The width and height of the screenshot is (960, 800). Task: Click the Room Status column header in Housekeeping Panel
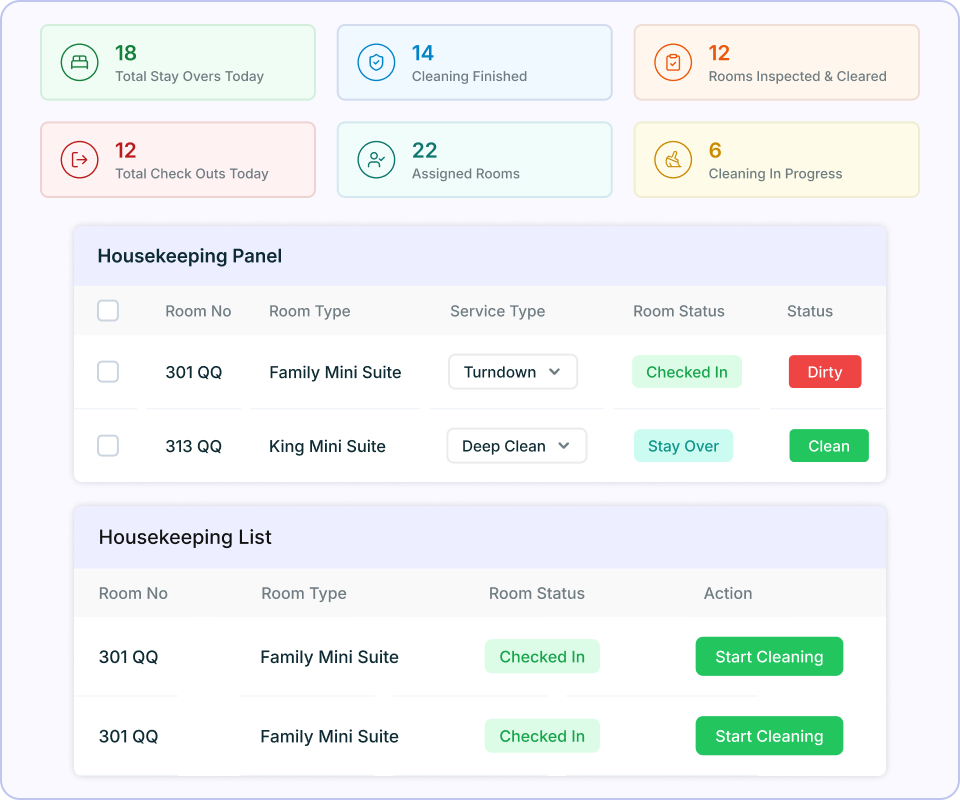tap(679, 311)
